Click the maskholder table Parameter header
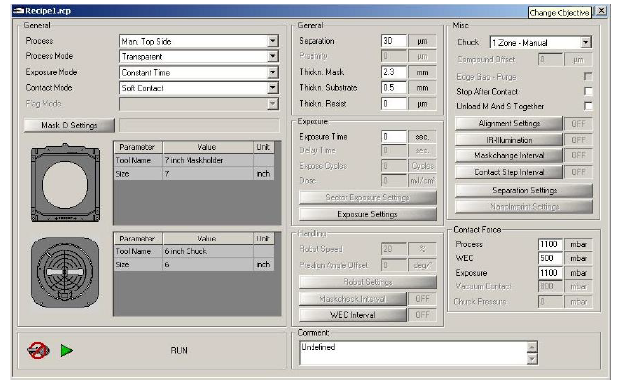Viewport: 624px width, 385px height. point(138,147)
